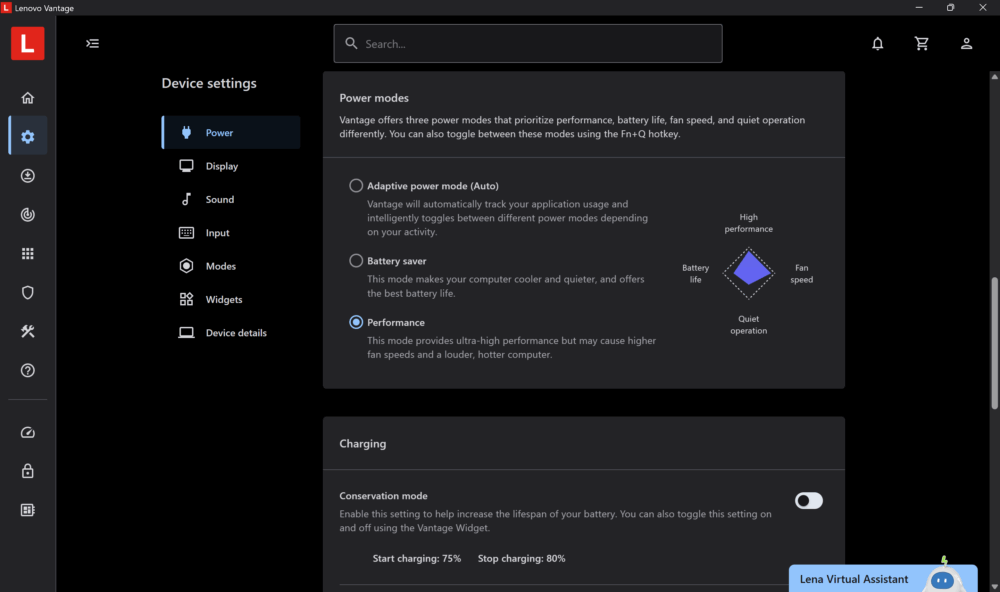Select the Performance radio button
The image size is (1000, 592).
(356, 322)
